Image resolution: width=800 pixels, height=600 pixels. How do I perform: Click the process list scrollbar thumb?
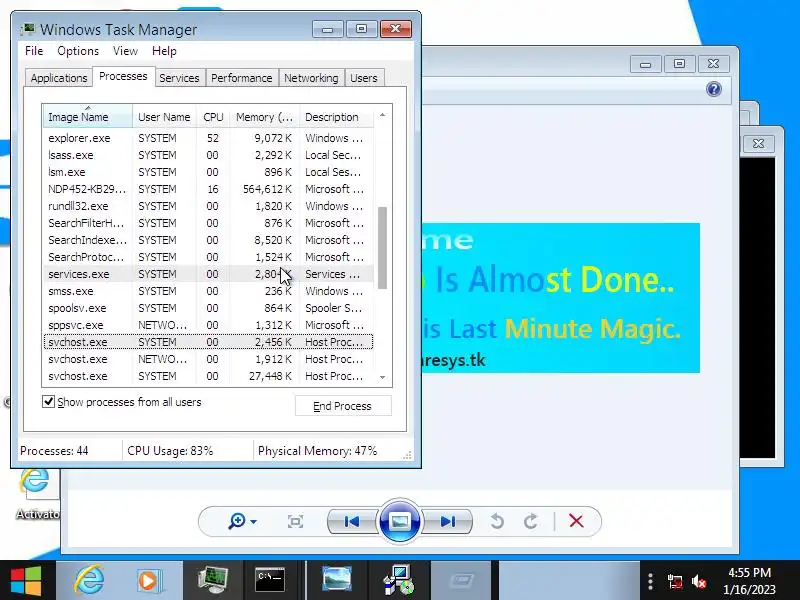point(382,247)
